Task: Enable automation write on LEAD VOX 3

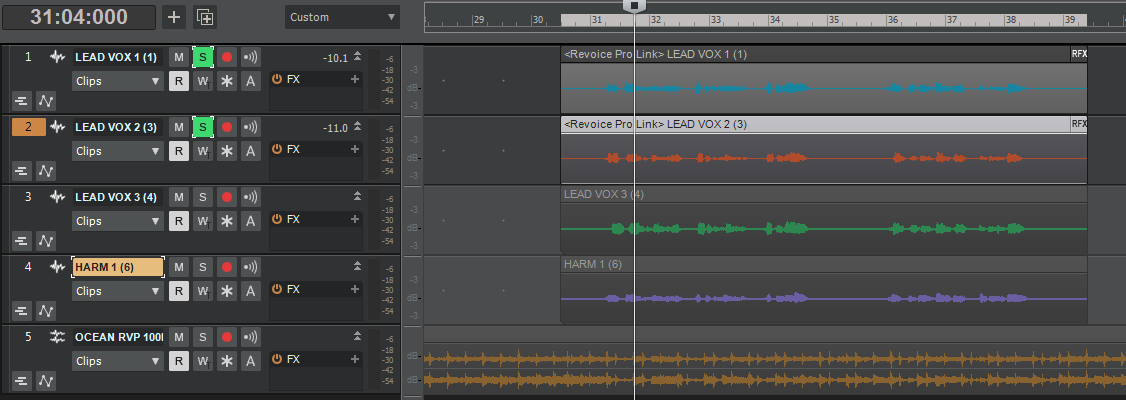Action: pos(202,221)
